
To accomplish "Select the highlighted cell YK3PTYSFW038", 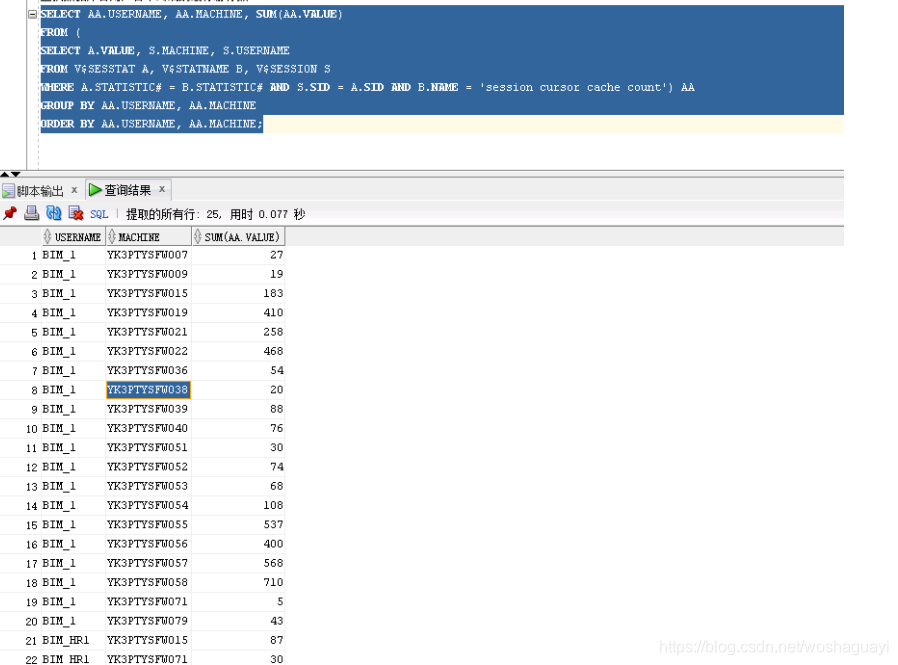I will (x=148, y=390).
